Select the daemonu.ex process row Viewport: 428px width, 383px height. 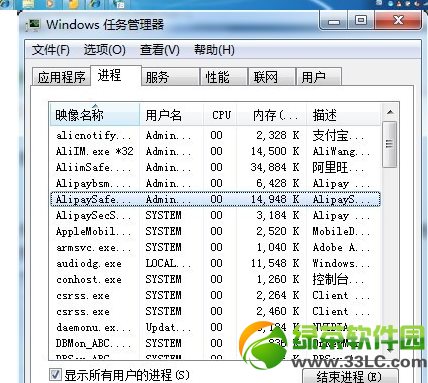point(215,327)
